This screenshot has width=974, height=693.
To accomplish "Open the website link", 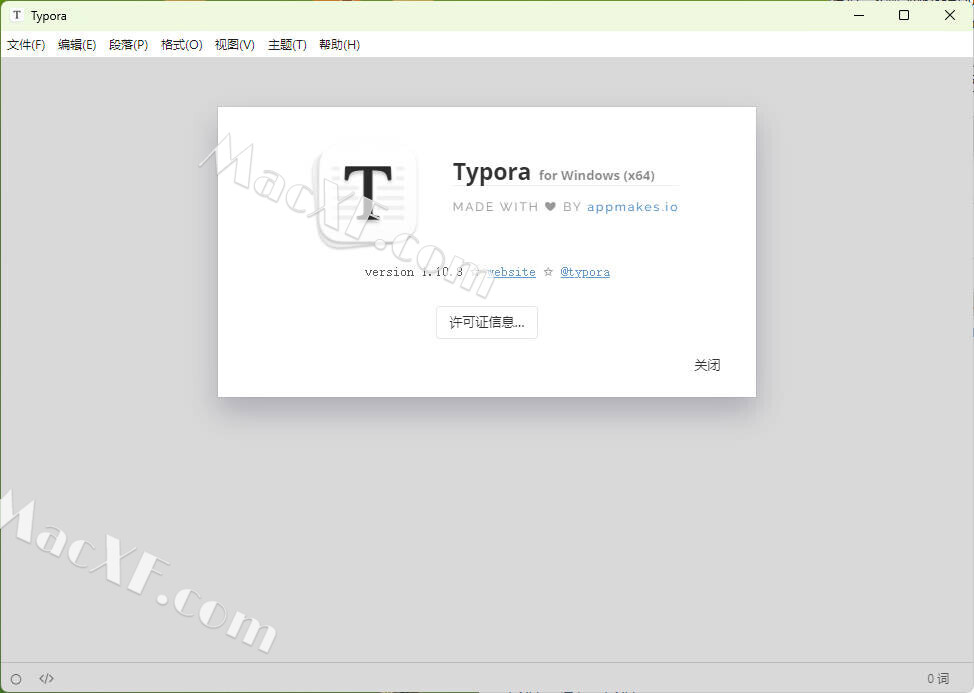I will [x=511, y=272].
